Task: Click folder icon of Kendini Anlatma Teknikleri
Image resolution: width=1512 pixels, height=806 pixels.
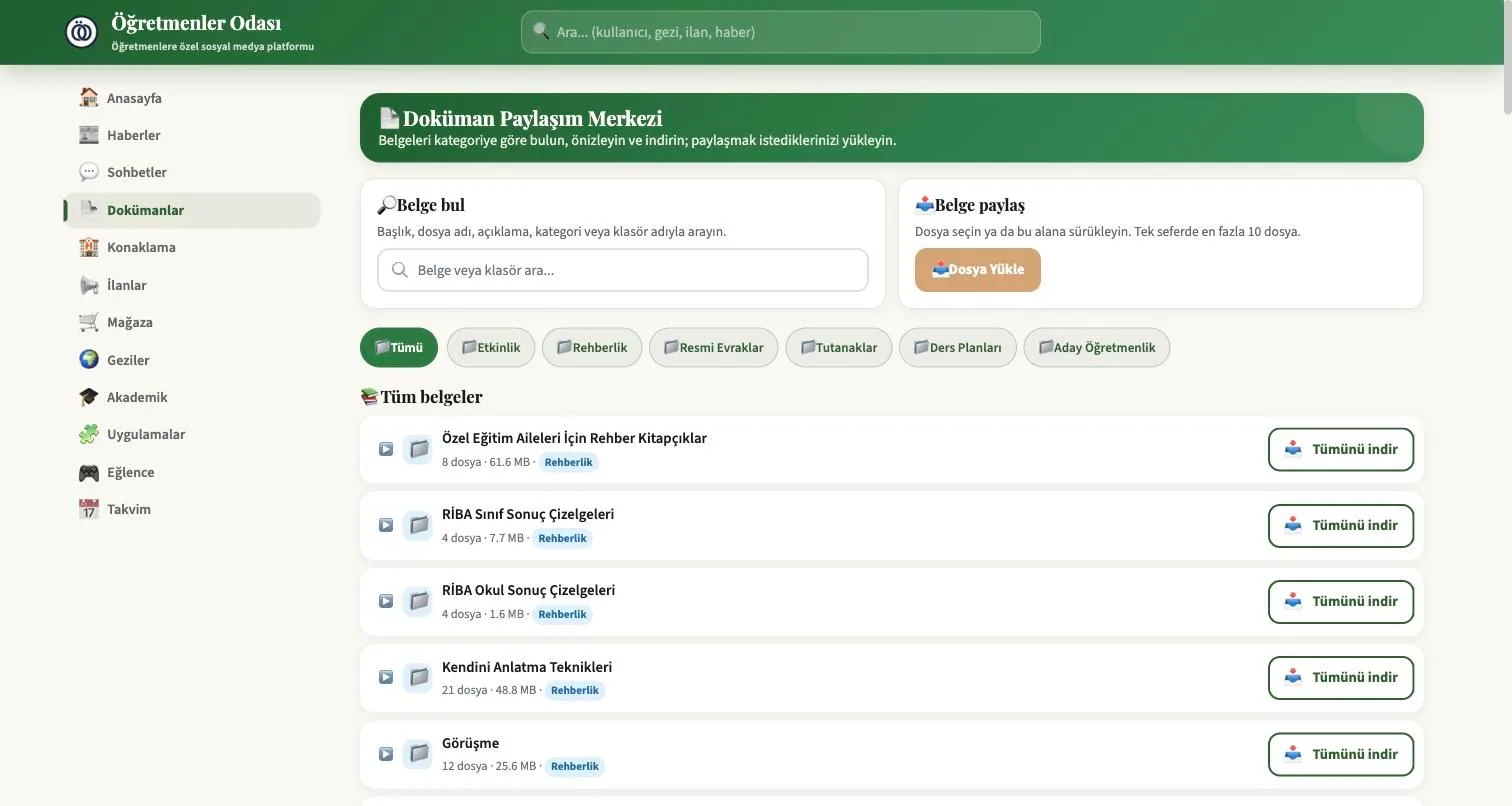Action: 418,677
